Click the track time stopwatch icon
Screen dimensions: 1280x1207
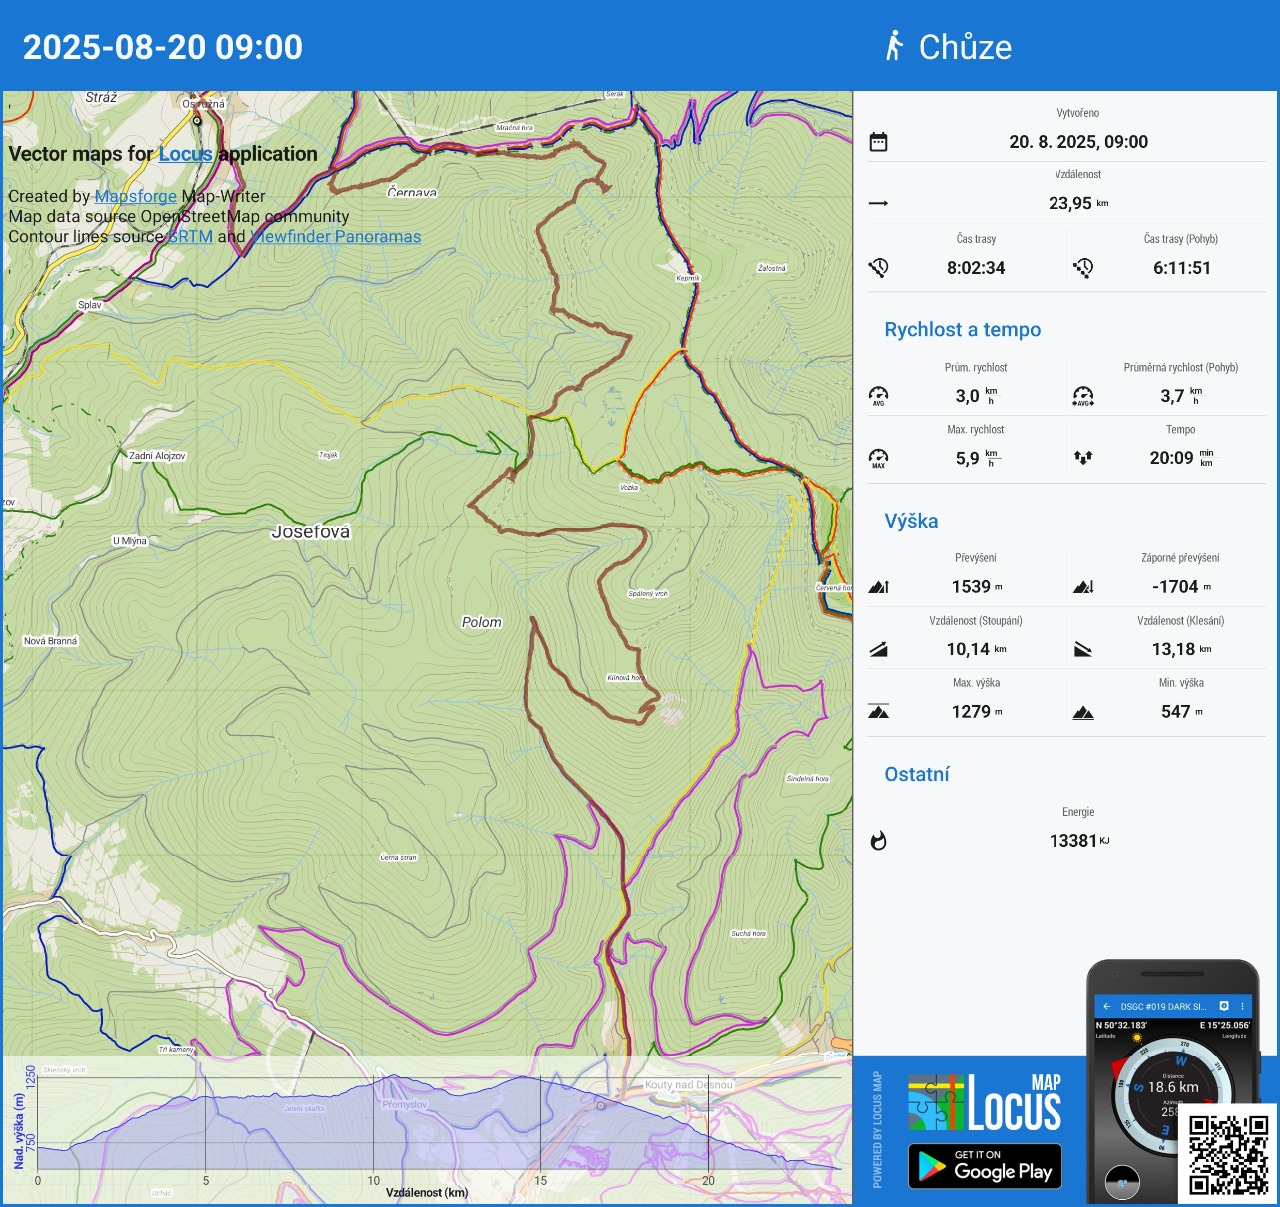(x=878, y=268)
